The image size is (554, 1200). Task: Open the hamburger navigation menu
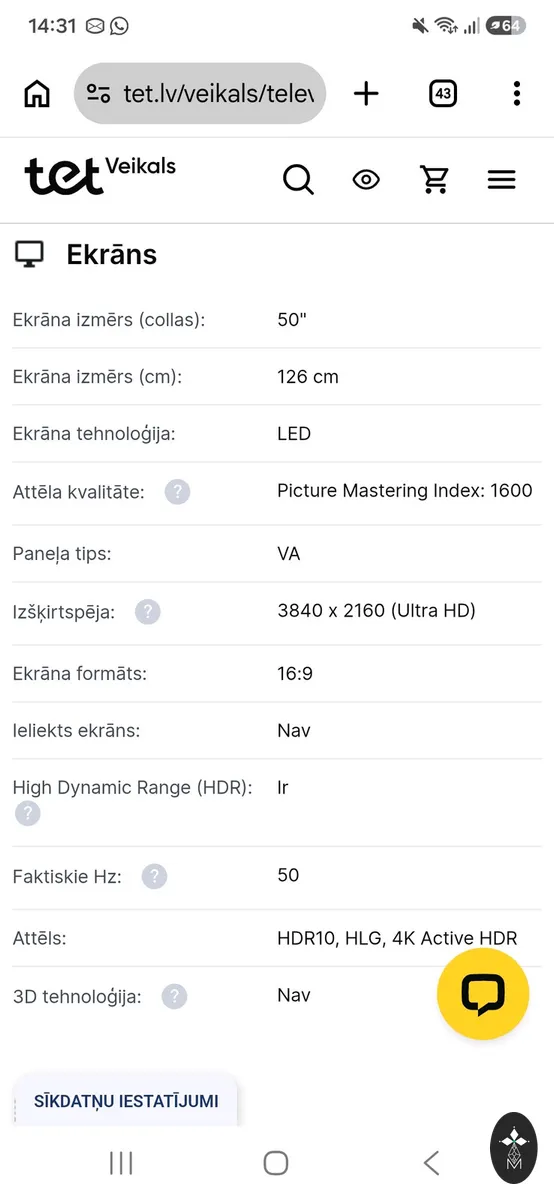point(501,180)
